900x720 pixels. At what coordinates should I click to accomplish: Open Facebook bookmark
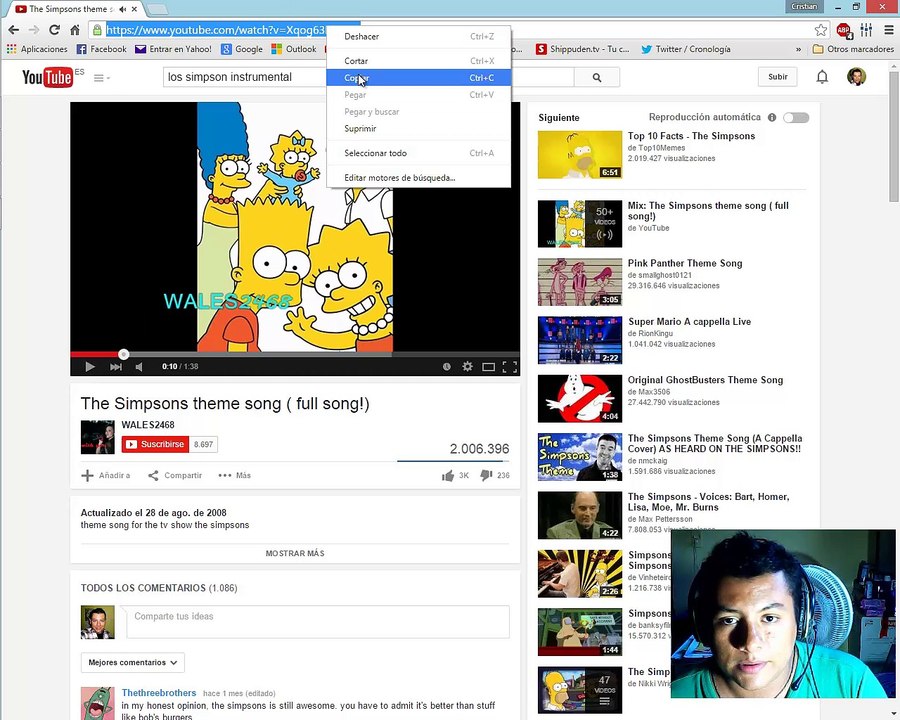pyautogui.click(x=102, y=49)
